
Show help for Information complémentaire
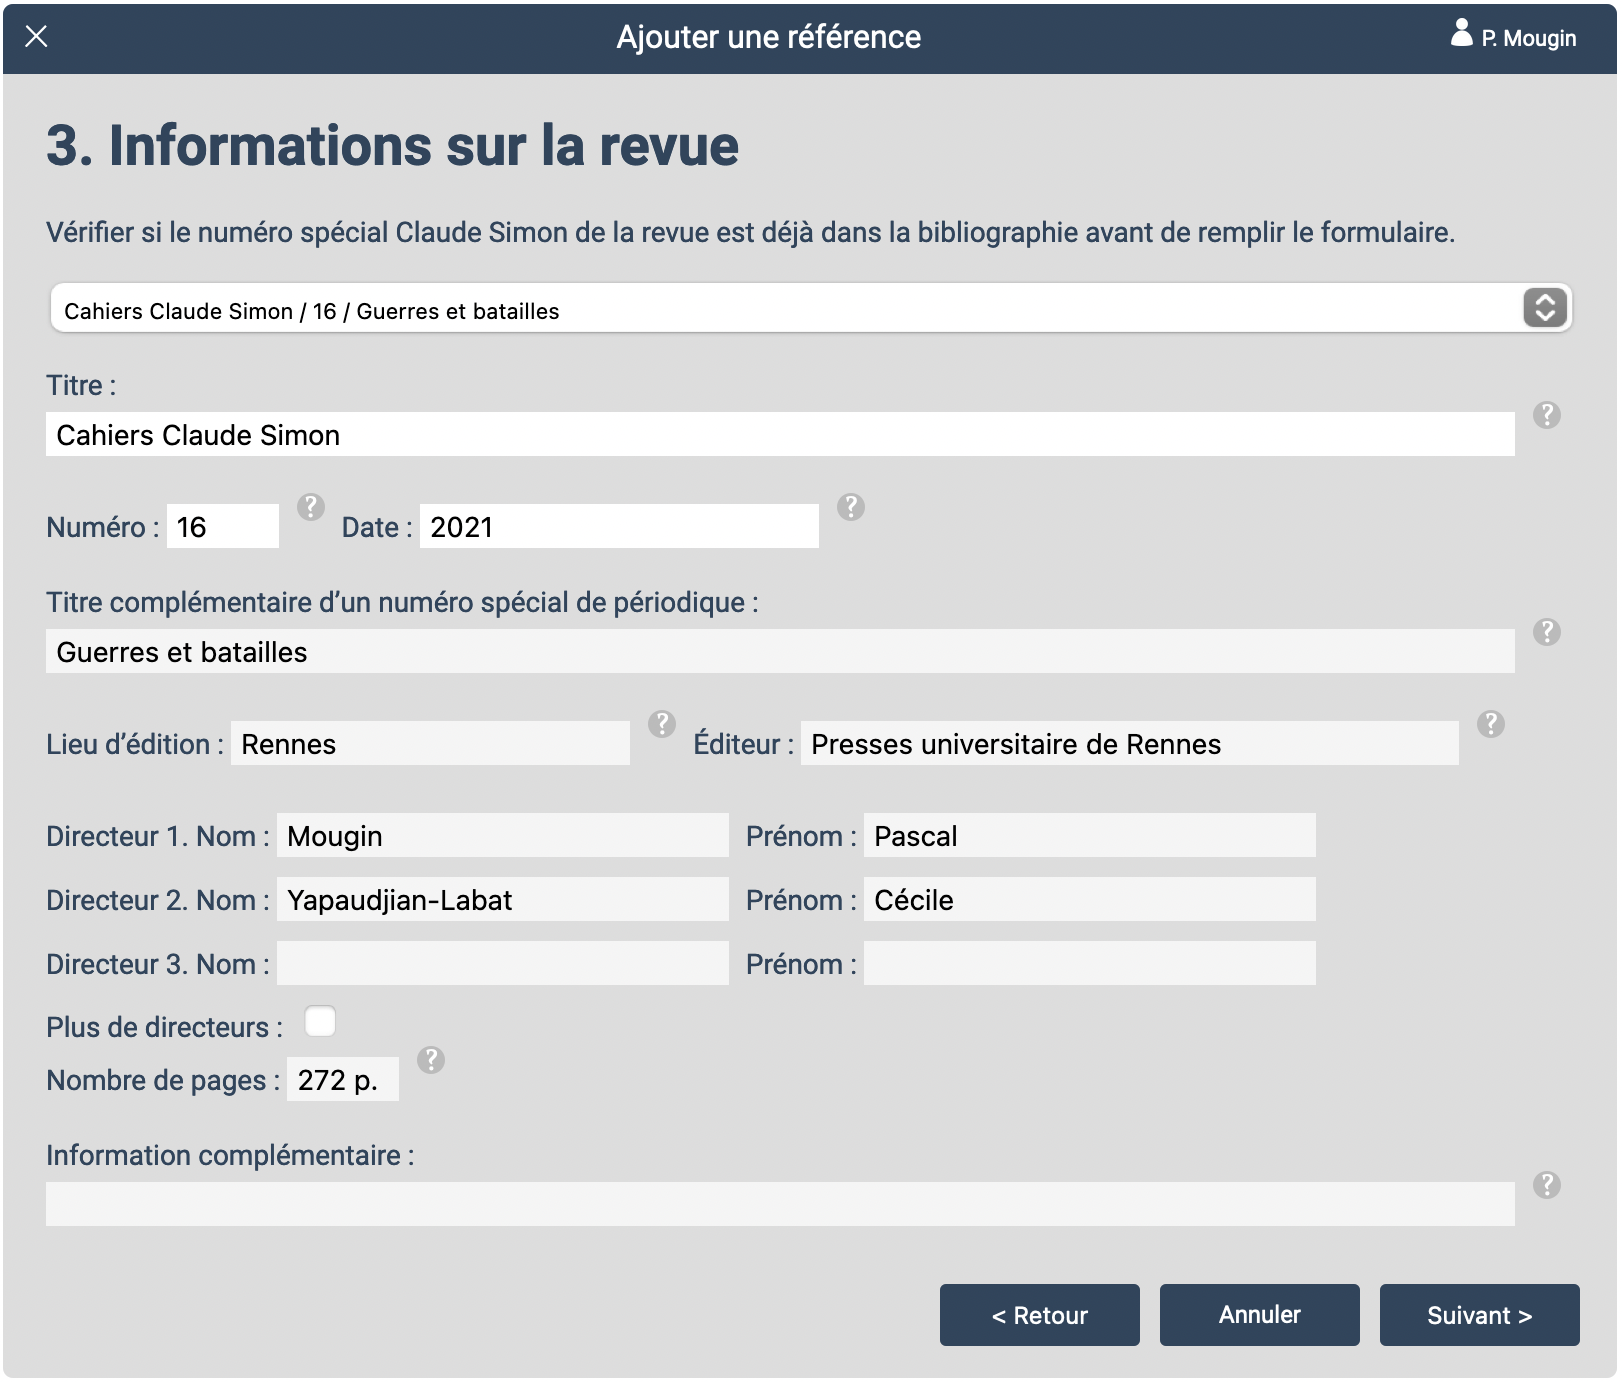pyautogui.click(x=1546, y=1185)
